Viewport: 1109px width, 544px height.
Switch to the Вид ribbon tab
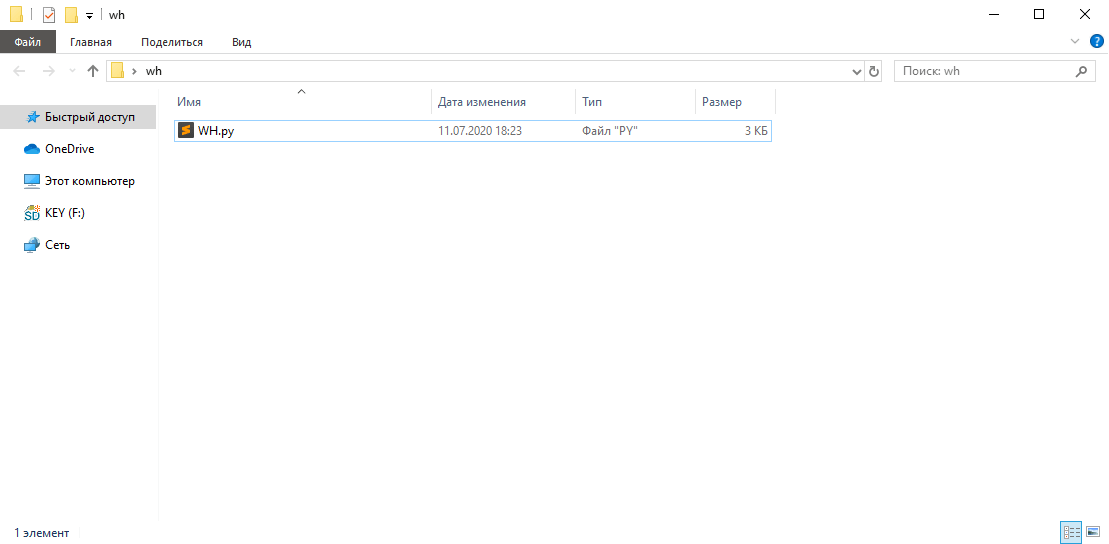pos(241,42)
